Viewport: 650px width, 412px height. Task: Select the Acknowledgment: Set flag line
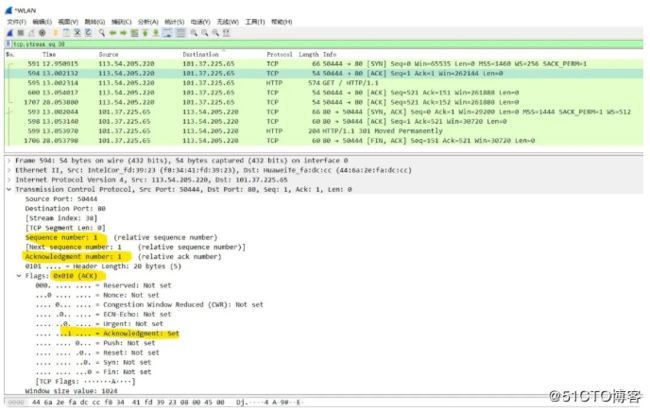pos(107,333)
